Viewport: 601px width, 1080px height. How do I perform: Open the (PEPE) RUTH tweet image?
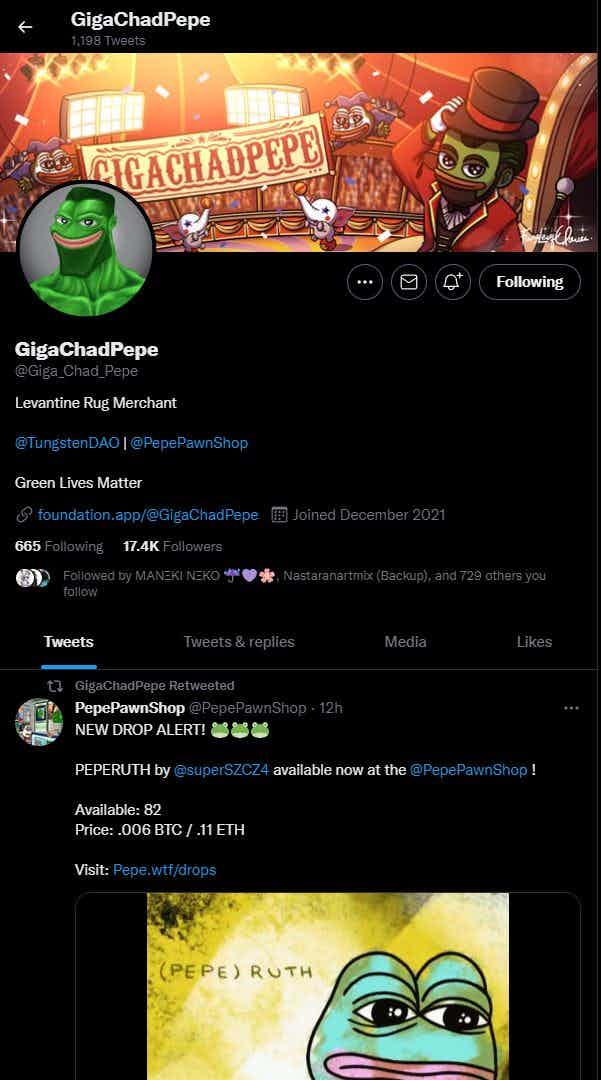point(328,986)
